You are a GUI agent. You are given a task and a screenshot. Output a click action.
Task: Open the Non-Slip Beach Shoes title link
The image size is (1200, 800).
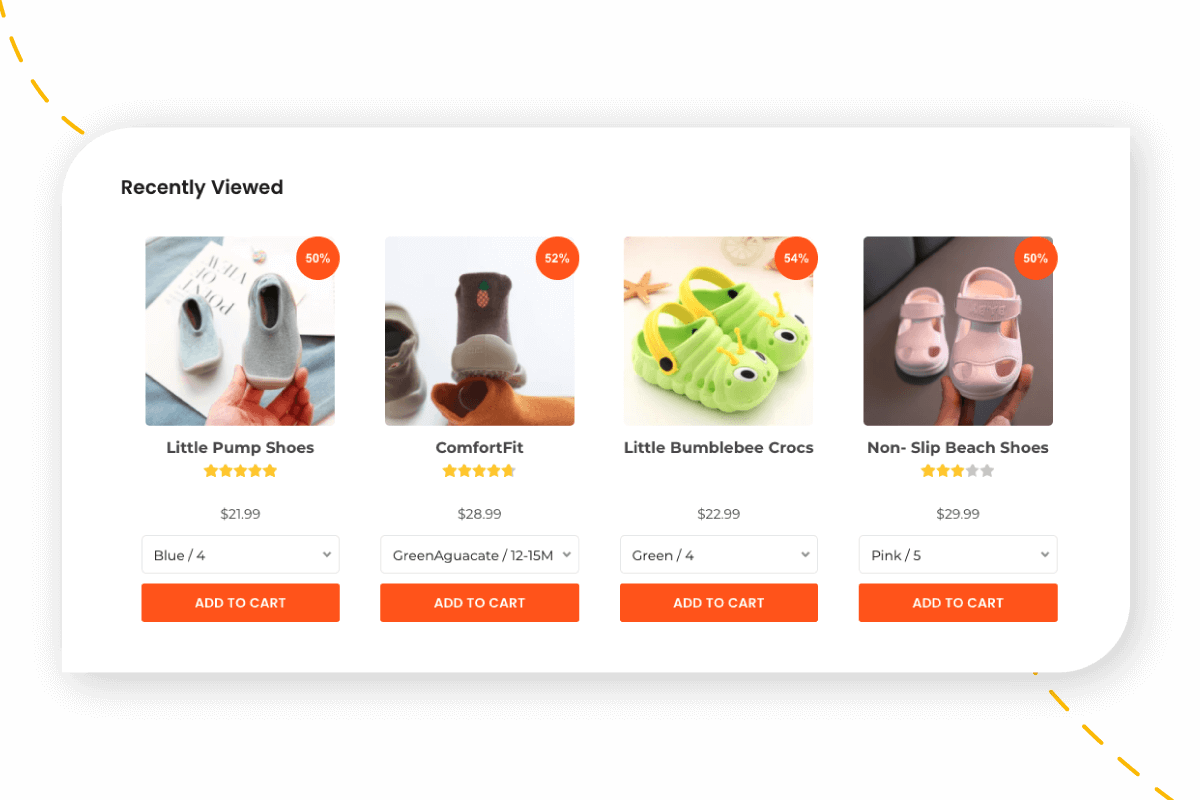[958, 448]
